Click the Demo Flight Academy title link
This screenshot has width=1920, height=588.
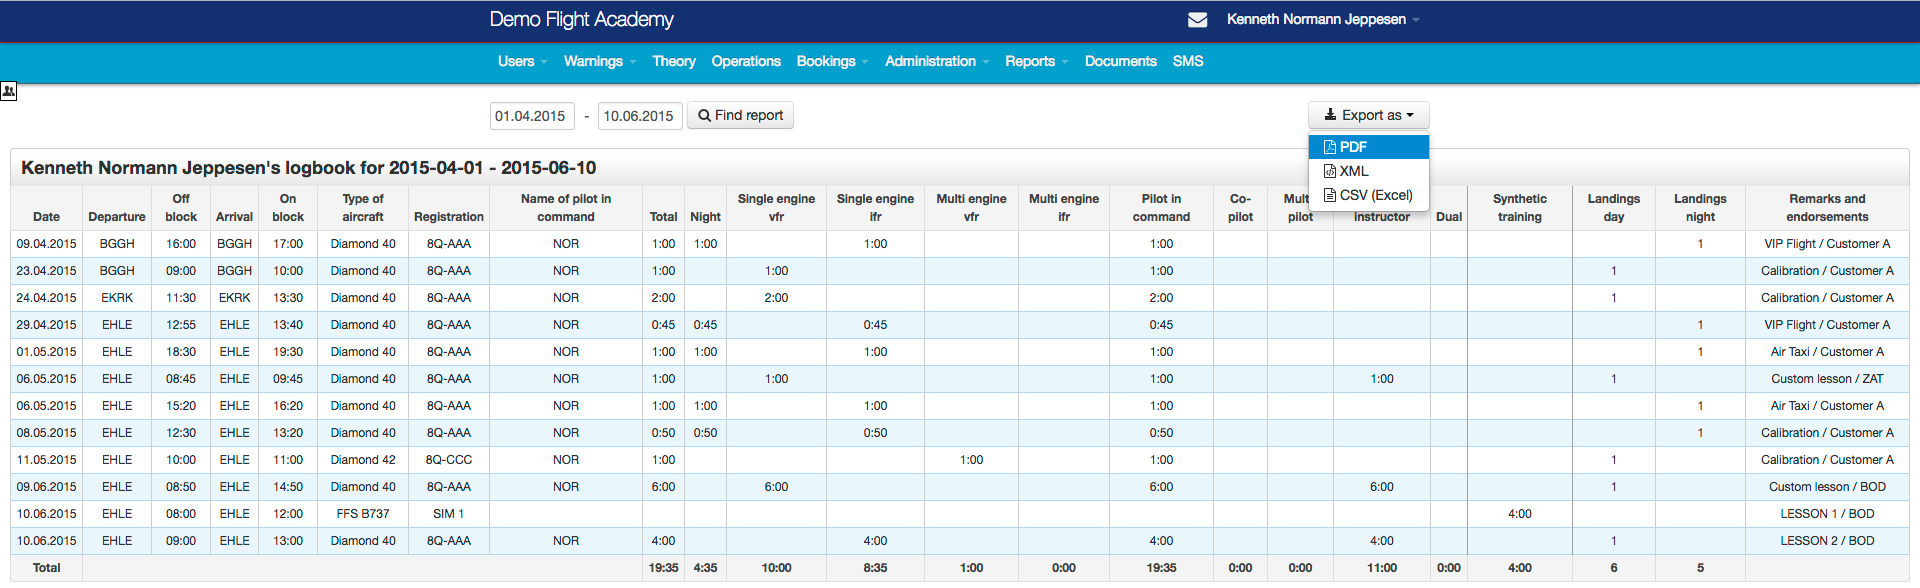click(581, 19)
